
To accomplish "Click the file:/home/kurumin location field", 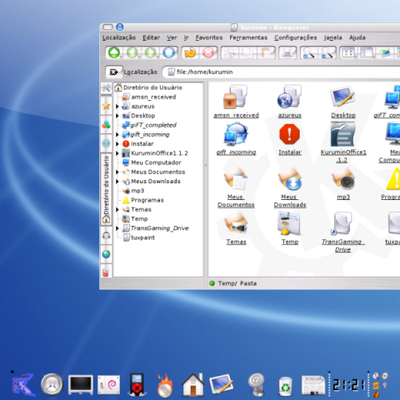I will coord(282,72).
